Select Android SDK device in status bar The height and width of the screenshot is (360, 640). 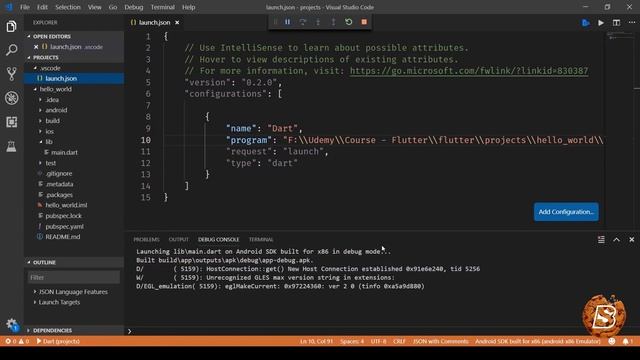click(538, 341)
